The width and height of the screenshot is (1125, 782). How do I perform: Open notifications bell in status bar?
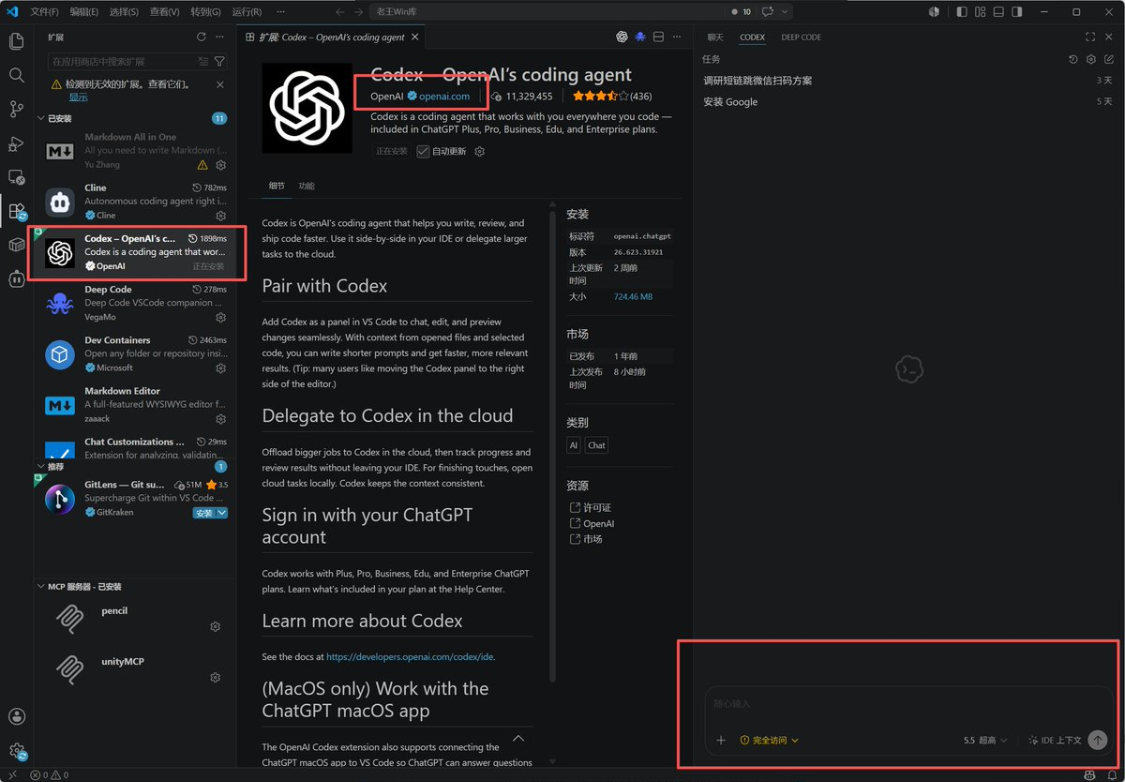click(x=1111, y=776)
